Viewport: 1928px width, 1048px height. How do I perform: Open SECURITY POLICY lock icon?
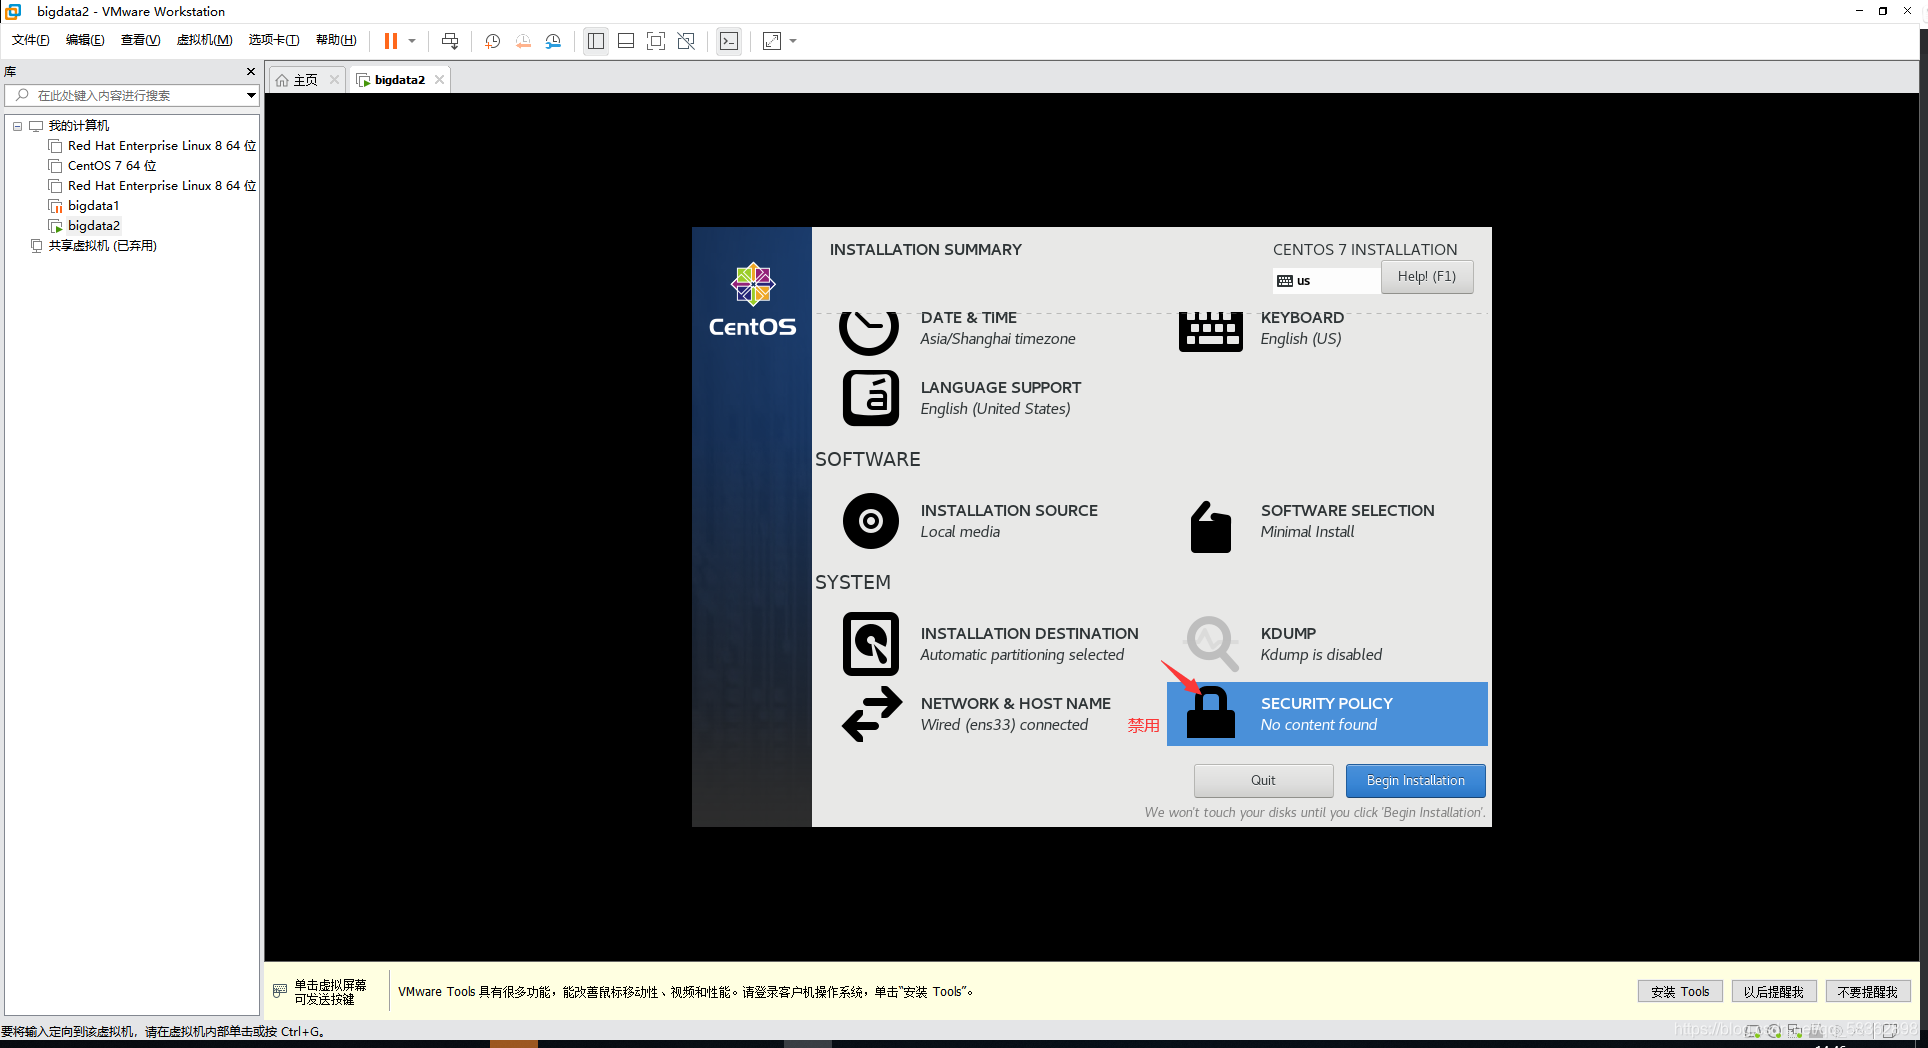click(x=1211, y=714)
